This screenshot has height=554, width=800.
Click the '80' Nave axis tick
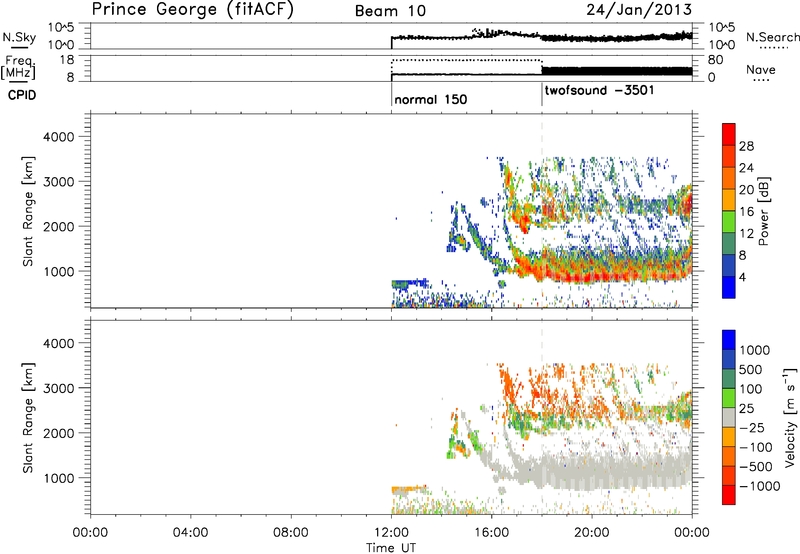pos(715,60)
